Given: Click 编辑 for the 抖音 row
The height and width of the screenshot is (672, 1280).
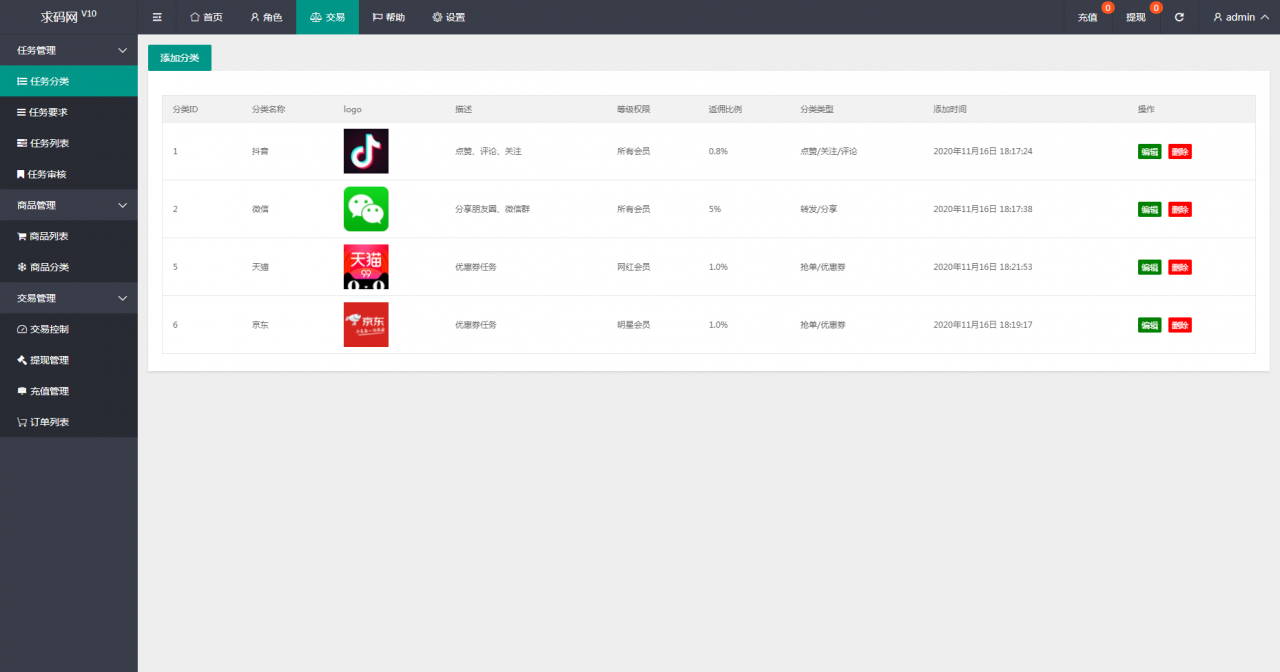Looking at the screenshot, I should [x=1150, y=152].
